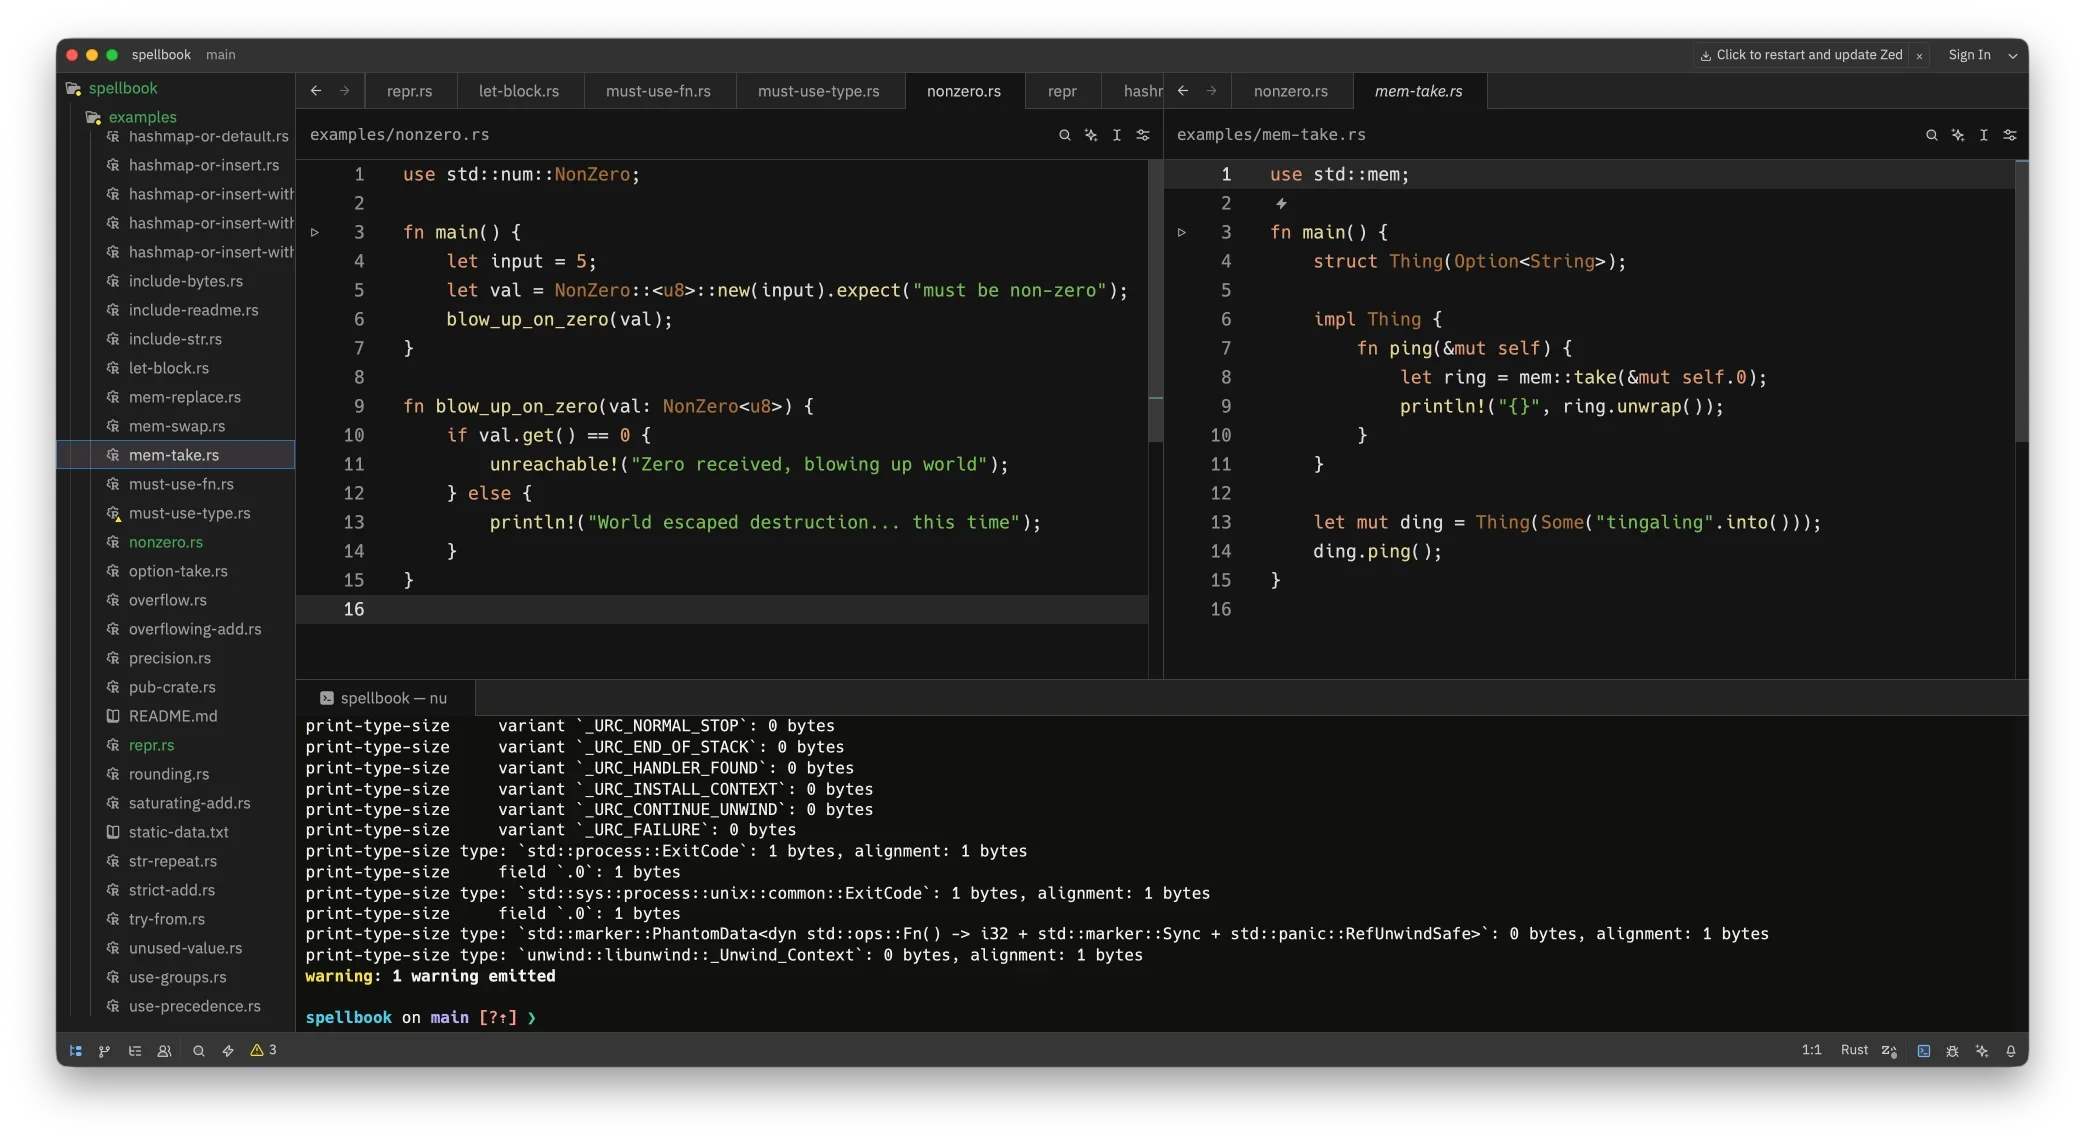Open diagnostics showing 3 warnings
Viewport: 2085px width, 1141px height.
tap(263, 1050)
